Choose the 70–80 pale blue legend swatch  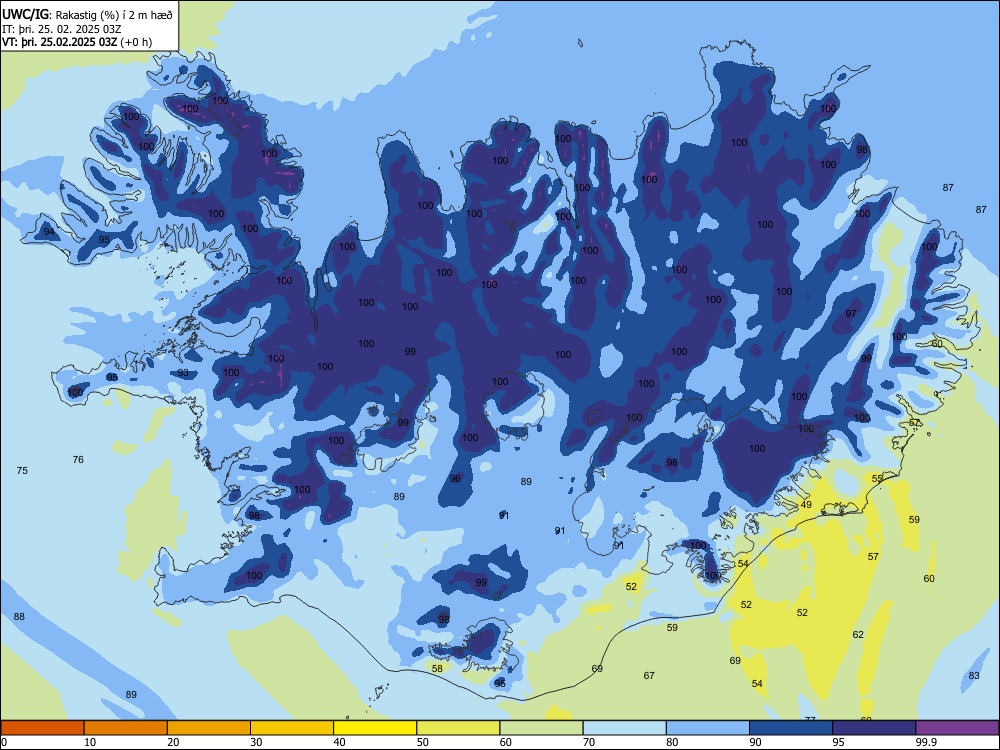click(x=624, y=728)
